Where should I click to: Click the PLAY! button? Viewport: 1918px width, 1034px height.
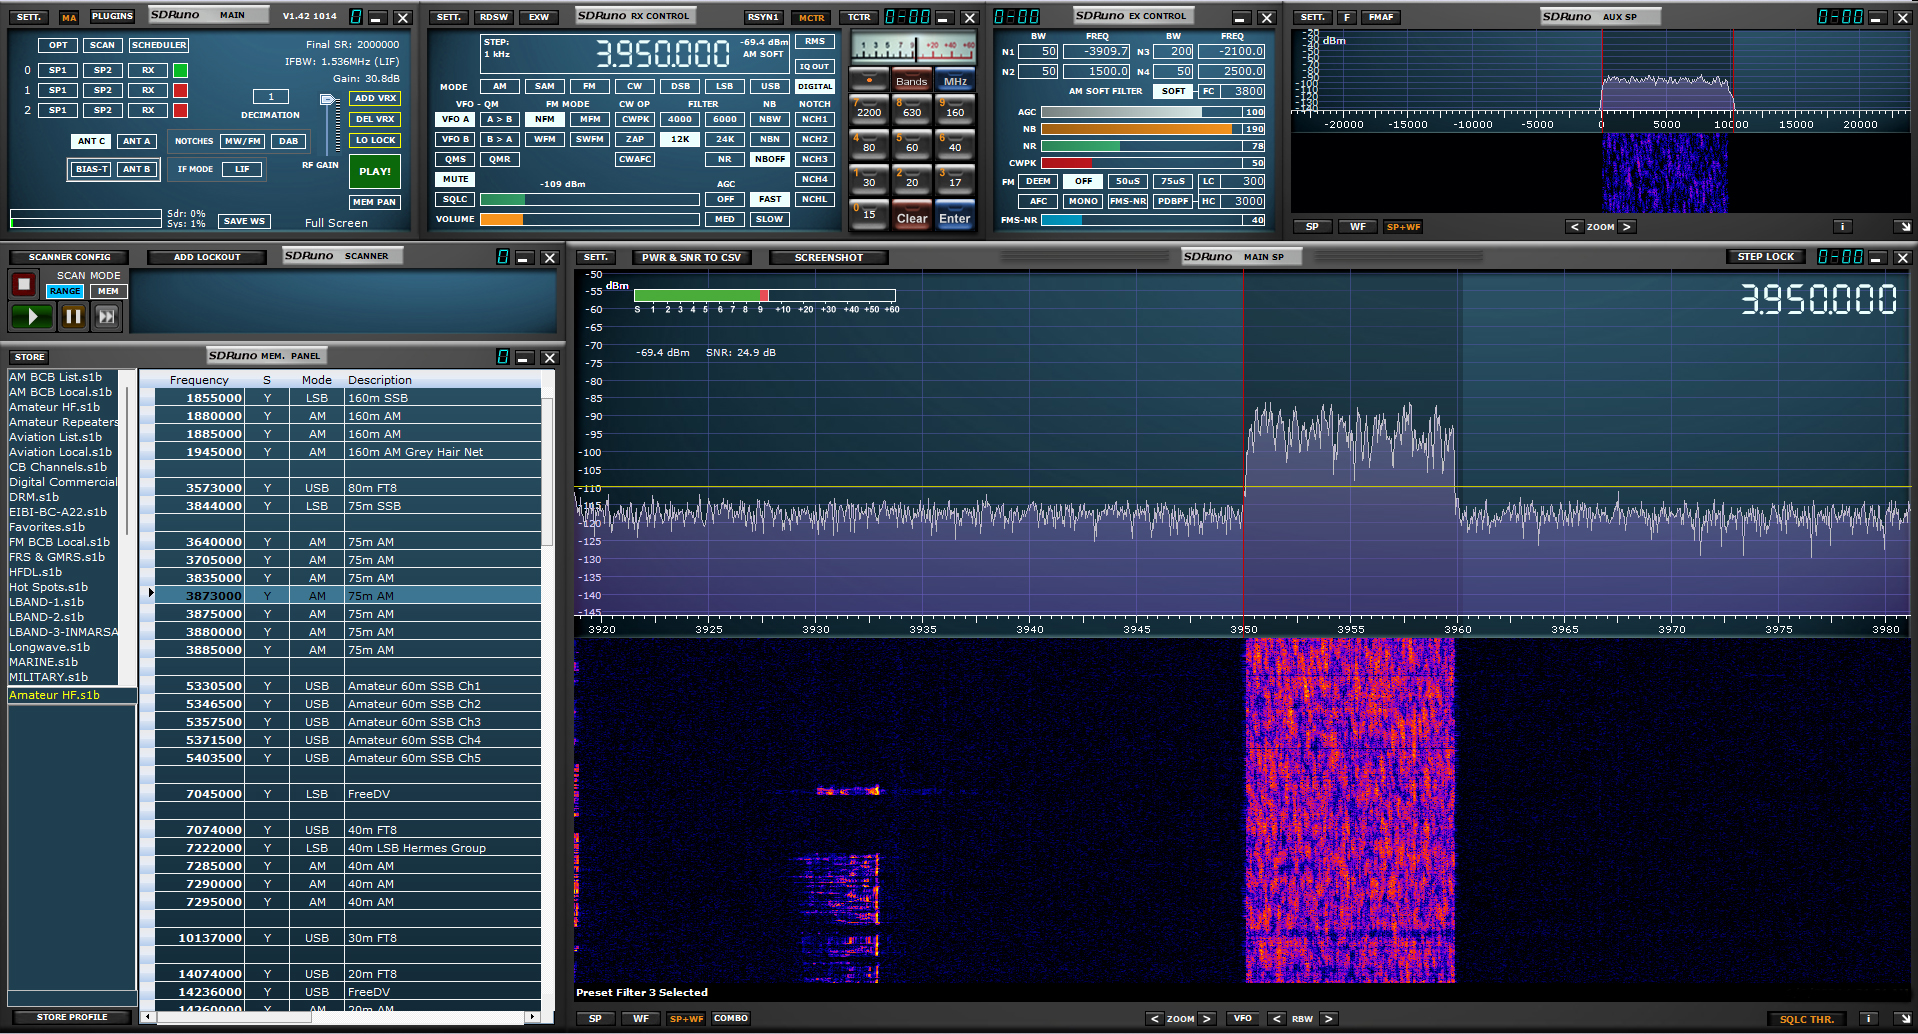click(x=375, y=171)
